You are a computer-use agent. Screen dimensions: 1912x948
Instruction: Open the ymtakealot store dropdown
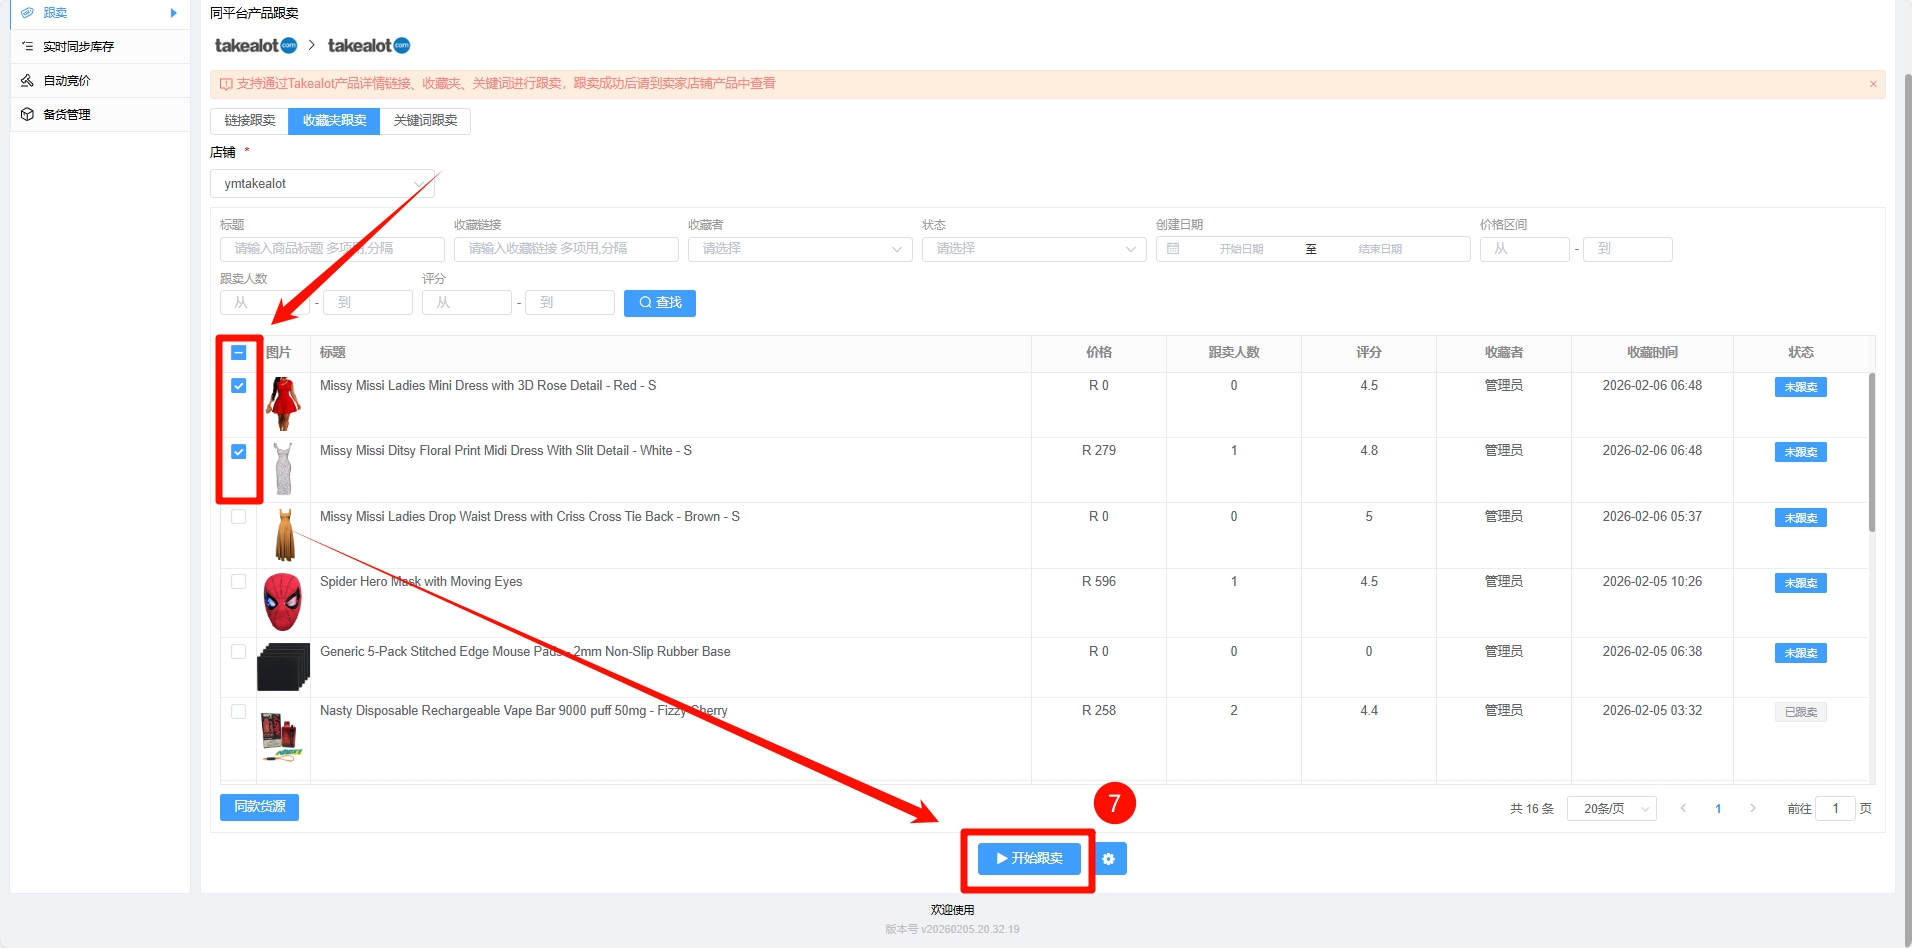point(322,184)
